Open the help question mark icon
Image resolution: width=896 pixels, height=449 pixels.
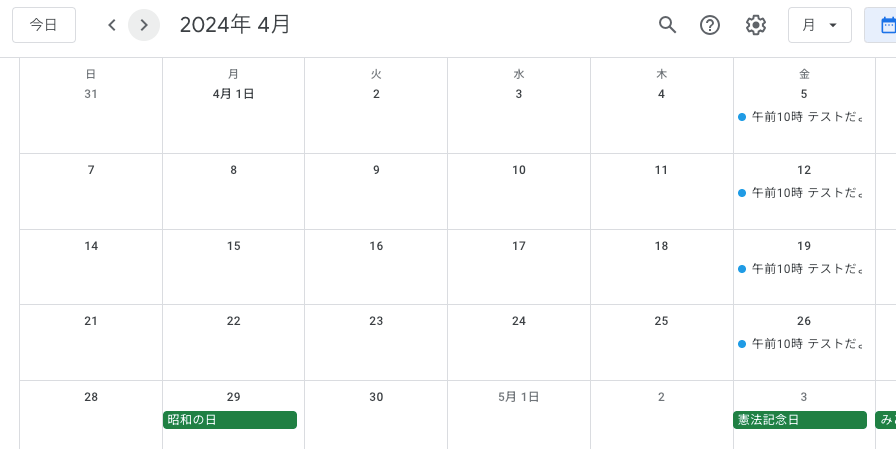[710, 25]
